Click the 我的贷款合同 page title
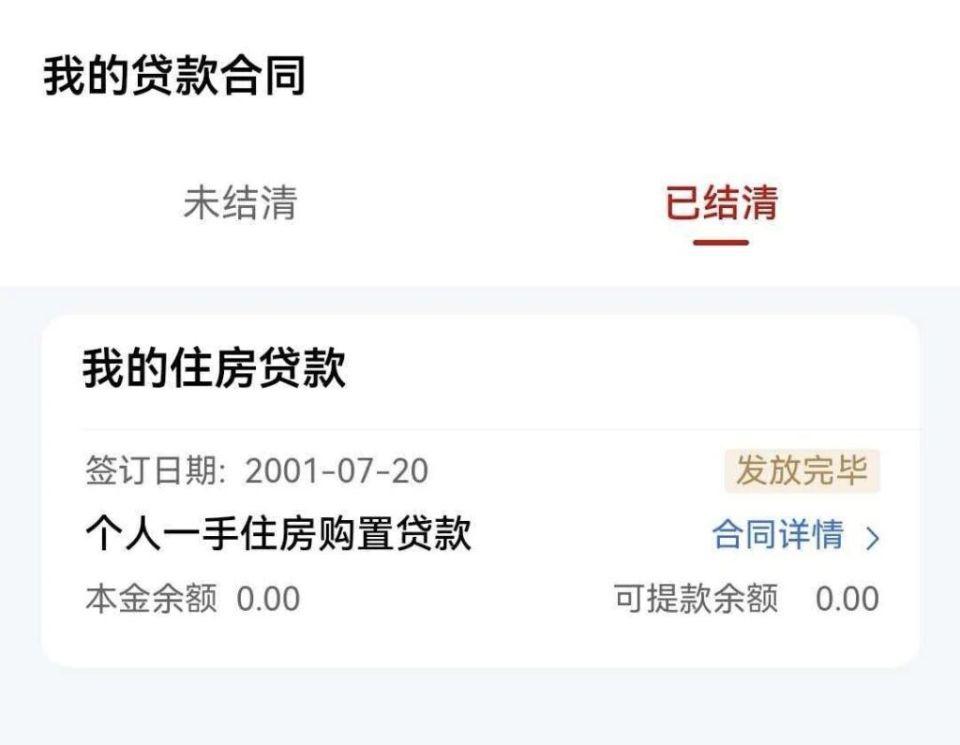 [174, 75]
